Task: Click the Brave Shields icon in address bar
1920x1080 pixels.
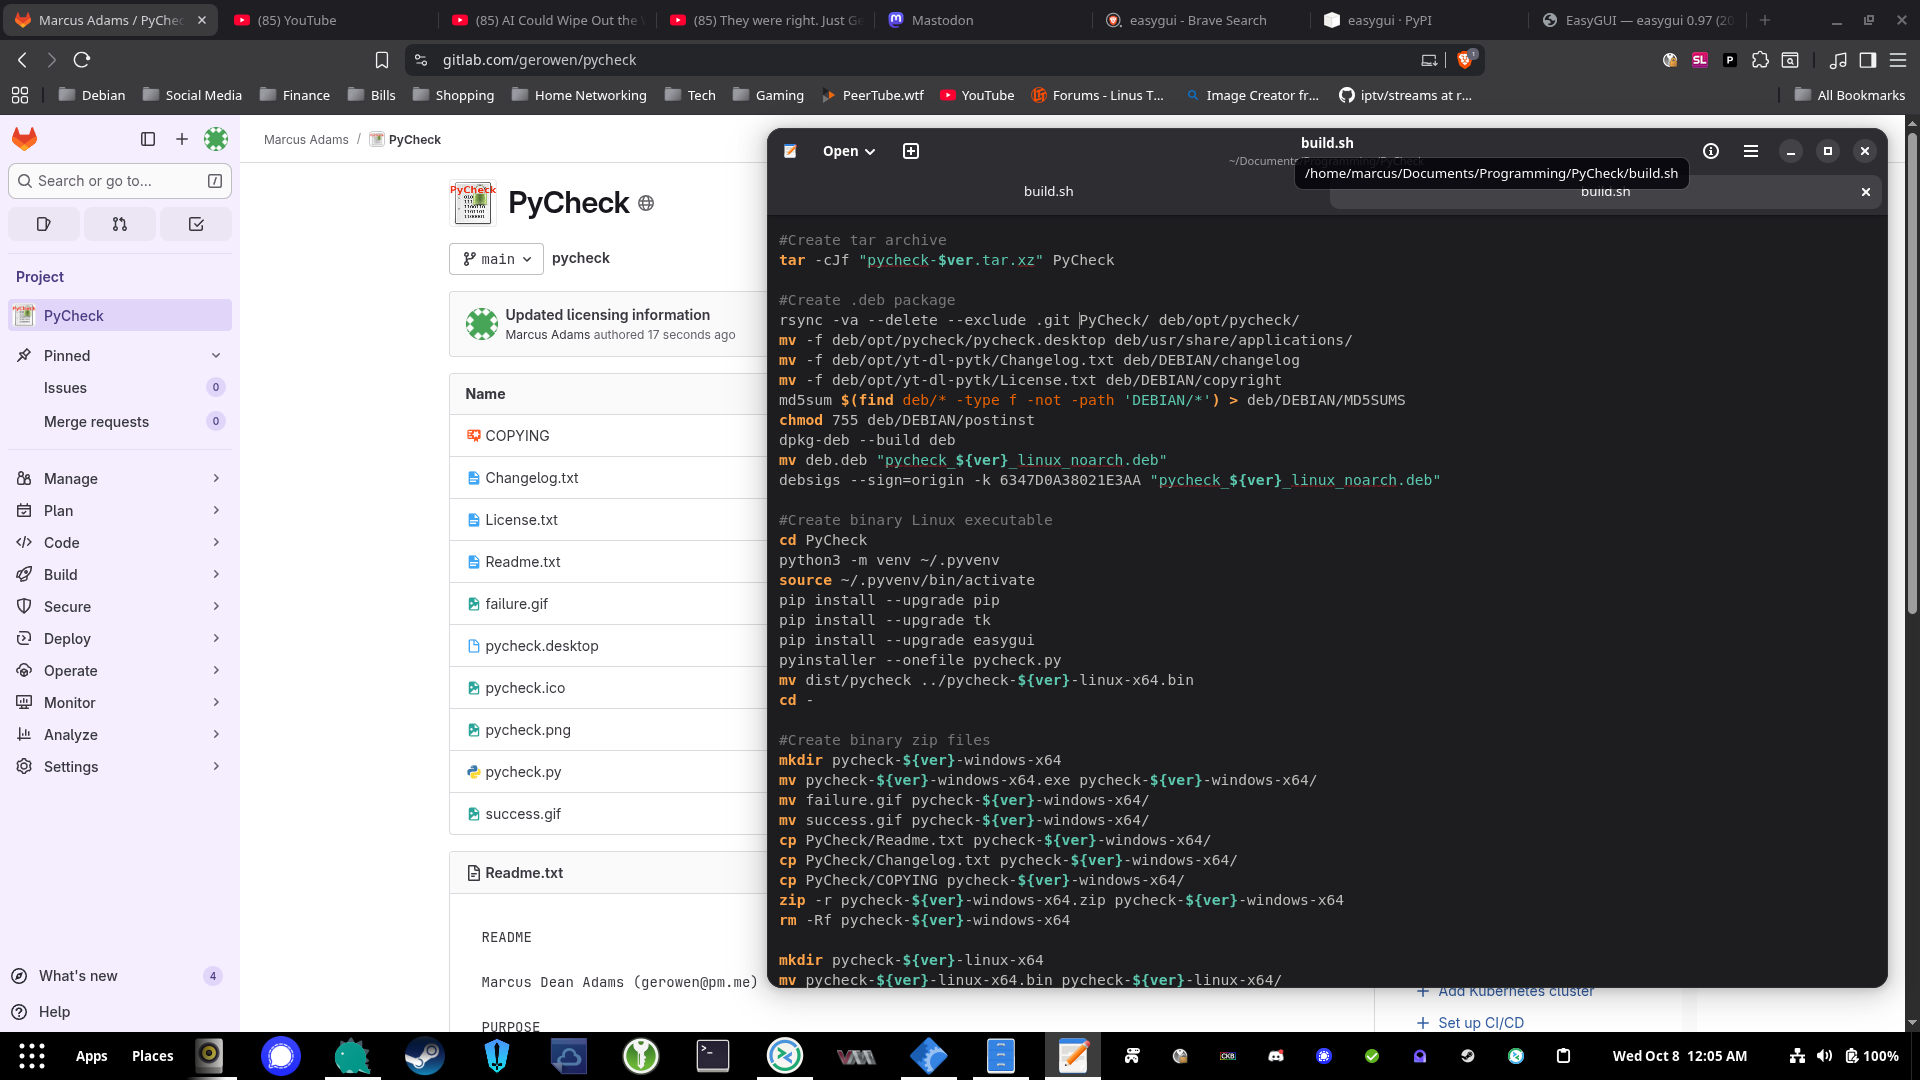Action: [1465, 60]
